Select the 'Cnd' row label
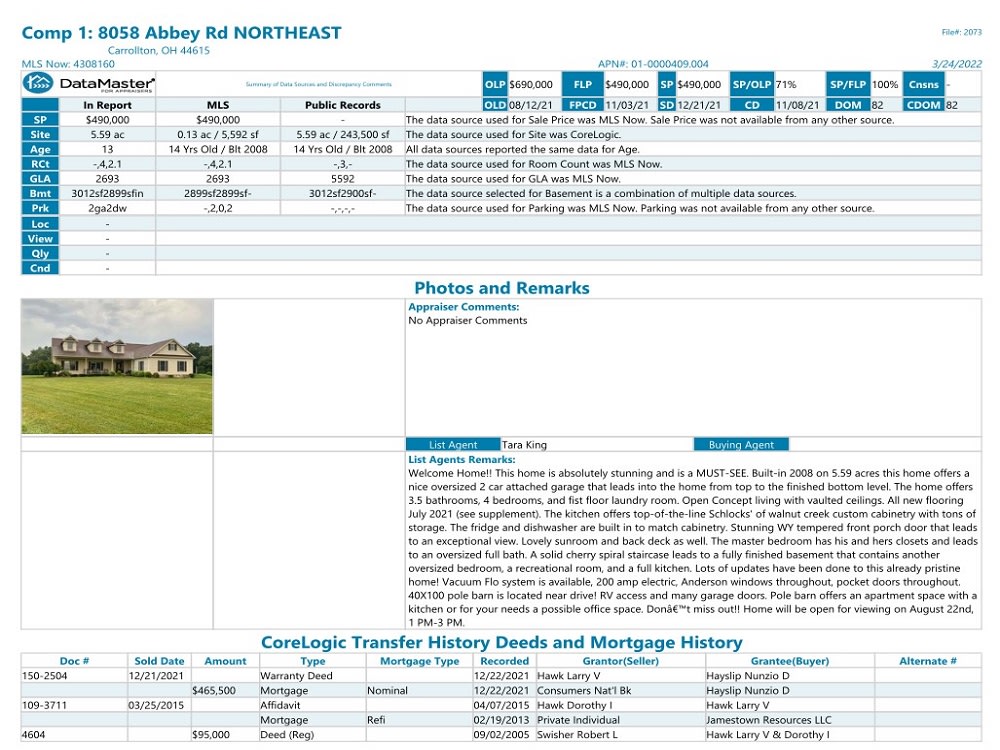This screenshot has height=750, width=1000. point(40,268)
